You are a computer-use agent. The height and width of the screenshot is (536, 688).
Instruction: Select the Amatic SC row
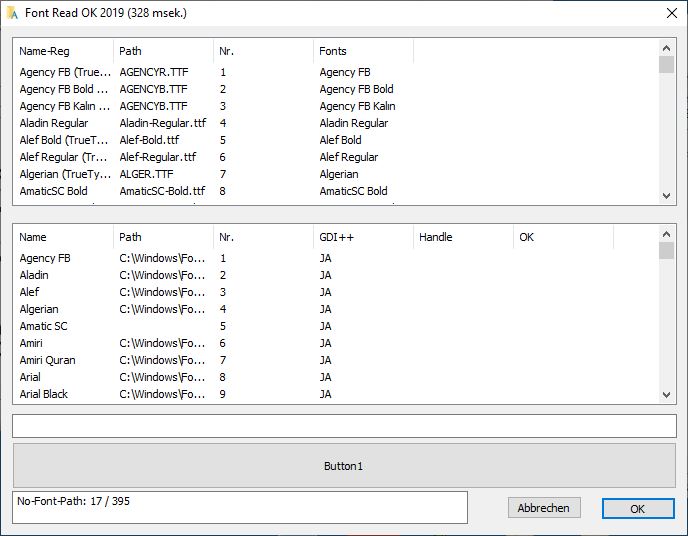pyautogui.click(x=43, y=326)
